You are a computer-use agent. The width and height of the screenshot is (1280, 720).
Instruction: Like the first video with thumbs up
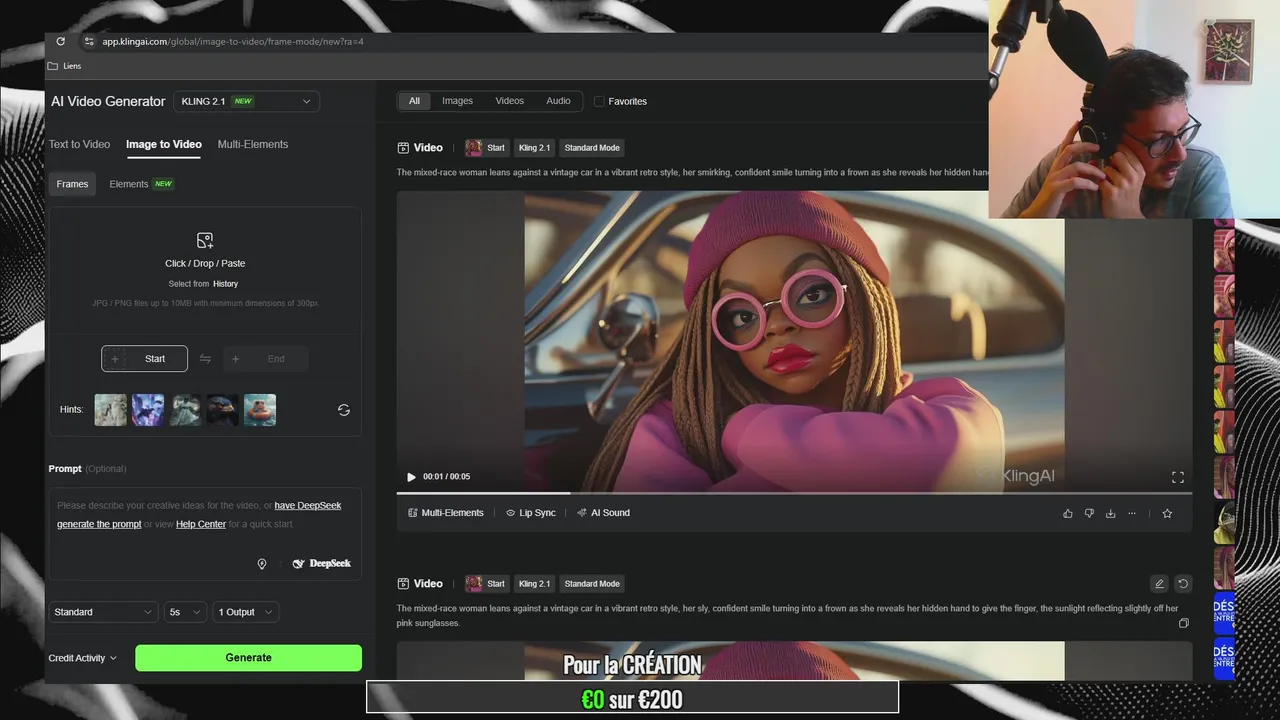[1068, 513]
